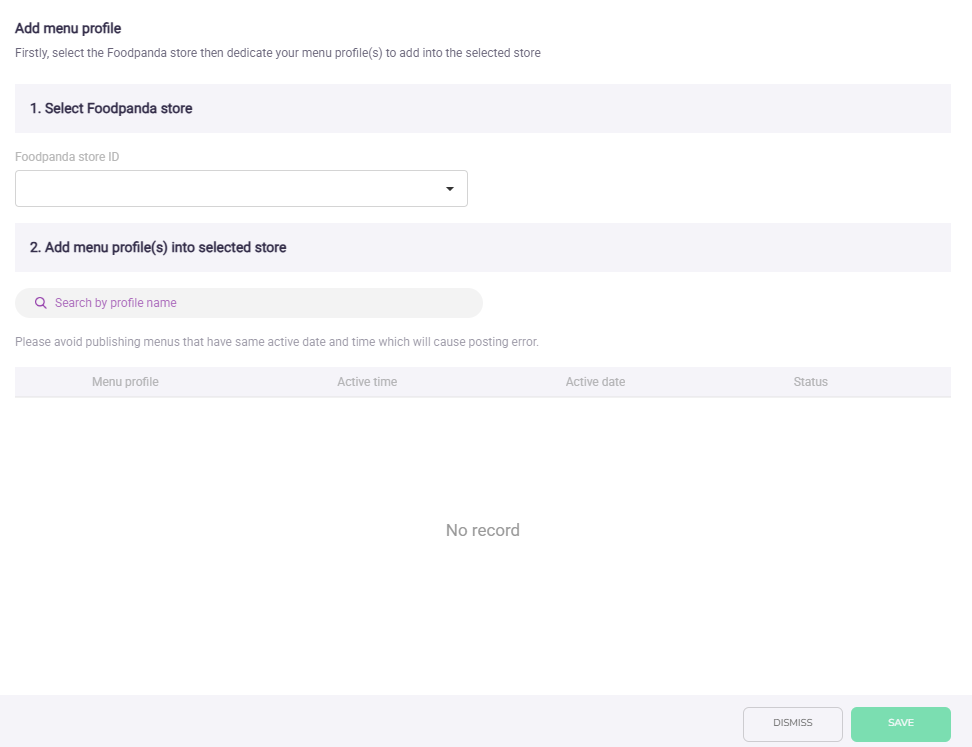Expand the Foodpanda store ID dropdown arrow
Screen dimensions: 972x747
(449, 189)
